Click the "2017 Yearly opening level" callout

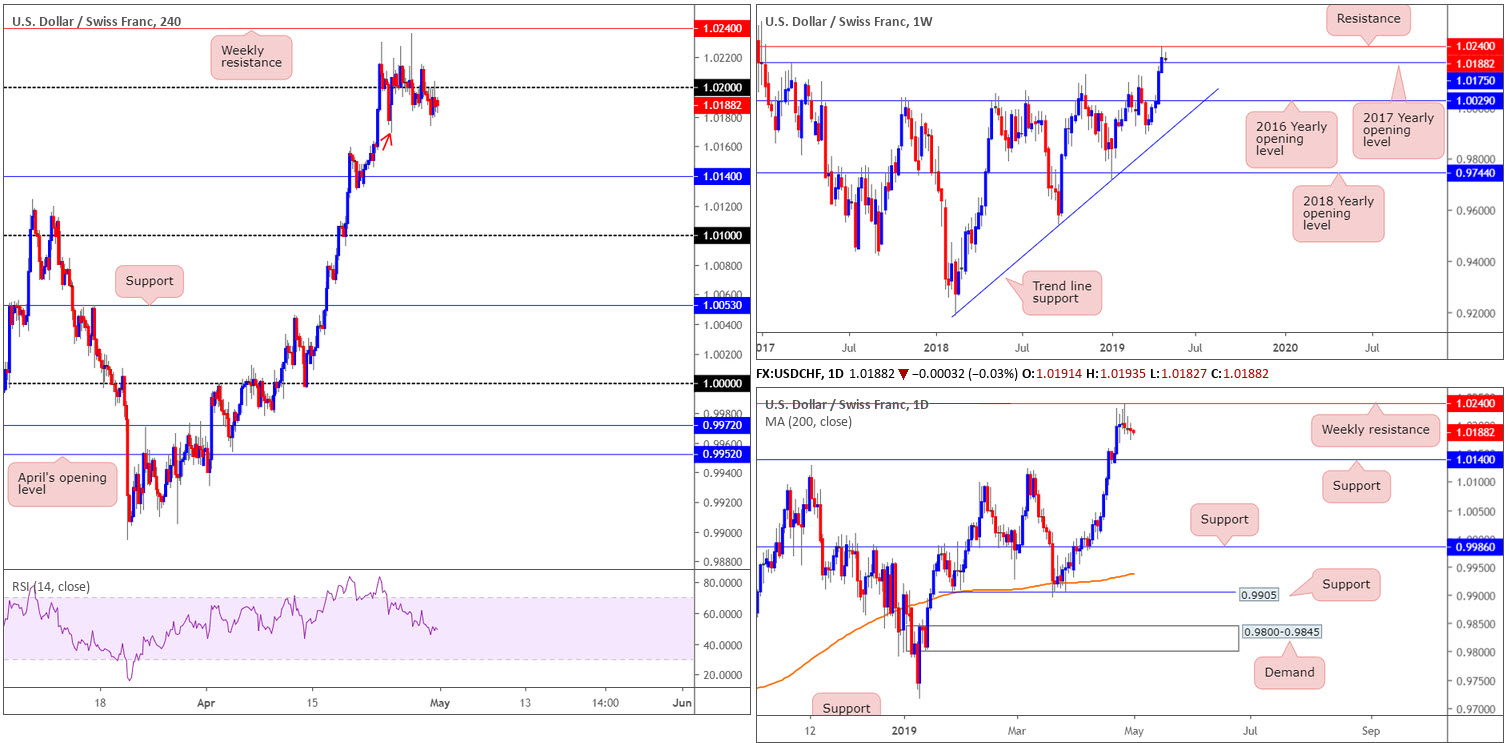point(1399,131)
